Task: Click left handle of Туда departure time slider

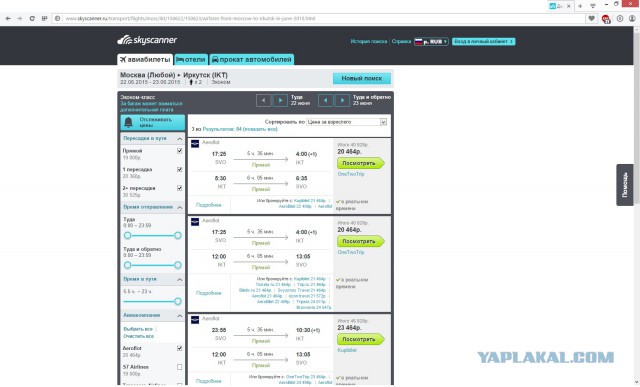Action: tap(127, 236)
